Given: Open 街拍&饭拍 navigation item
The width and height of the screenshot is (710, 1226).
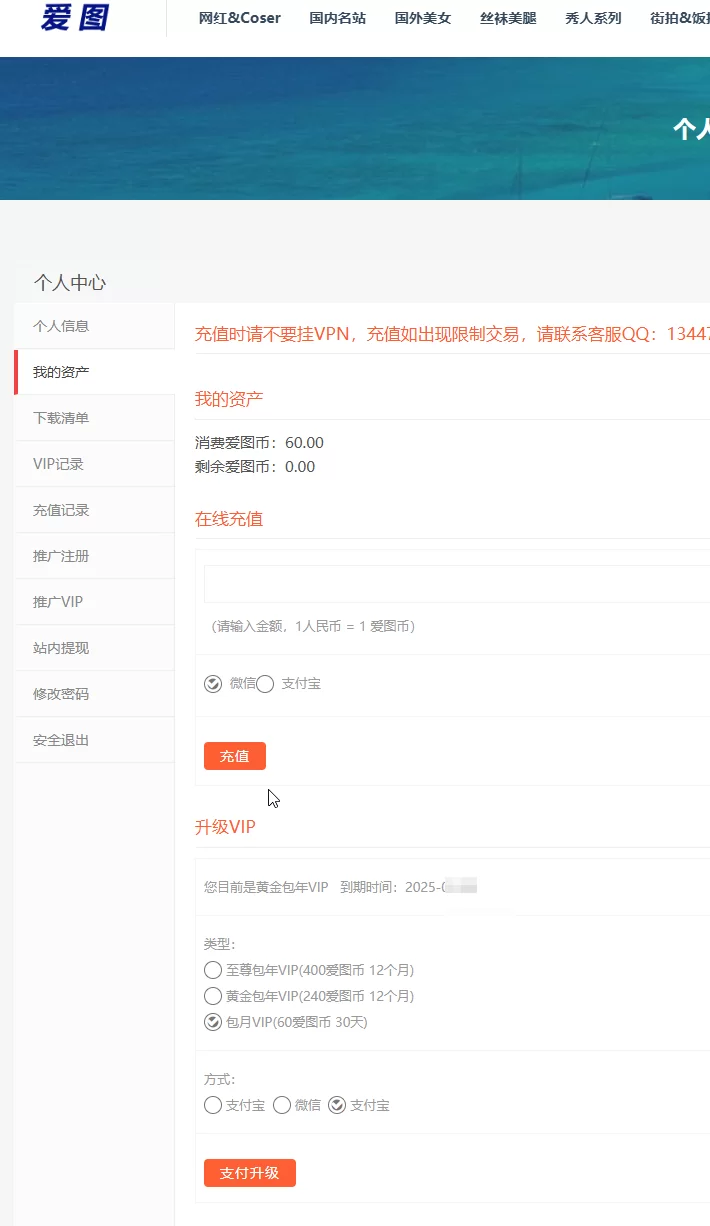Looking at the screenshot, I should click(x=680, y=18).
